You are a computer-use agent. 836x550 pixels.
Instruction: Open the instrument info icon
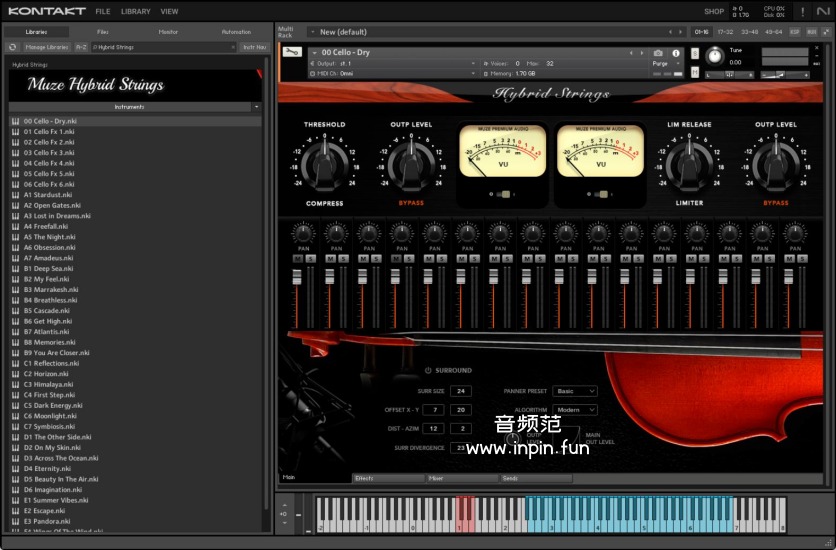(x=676, y=53)
